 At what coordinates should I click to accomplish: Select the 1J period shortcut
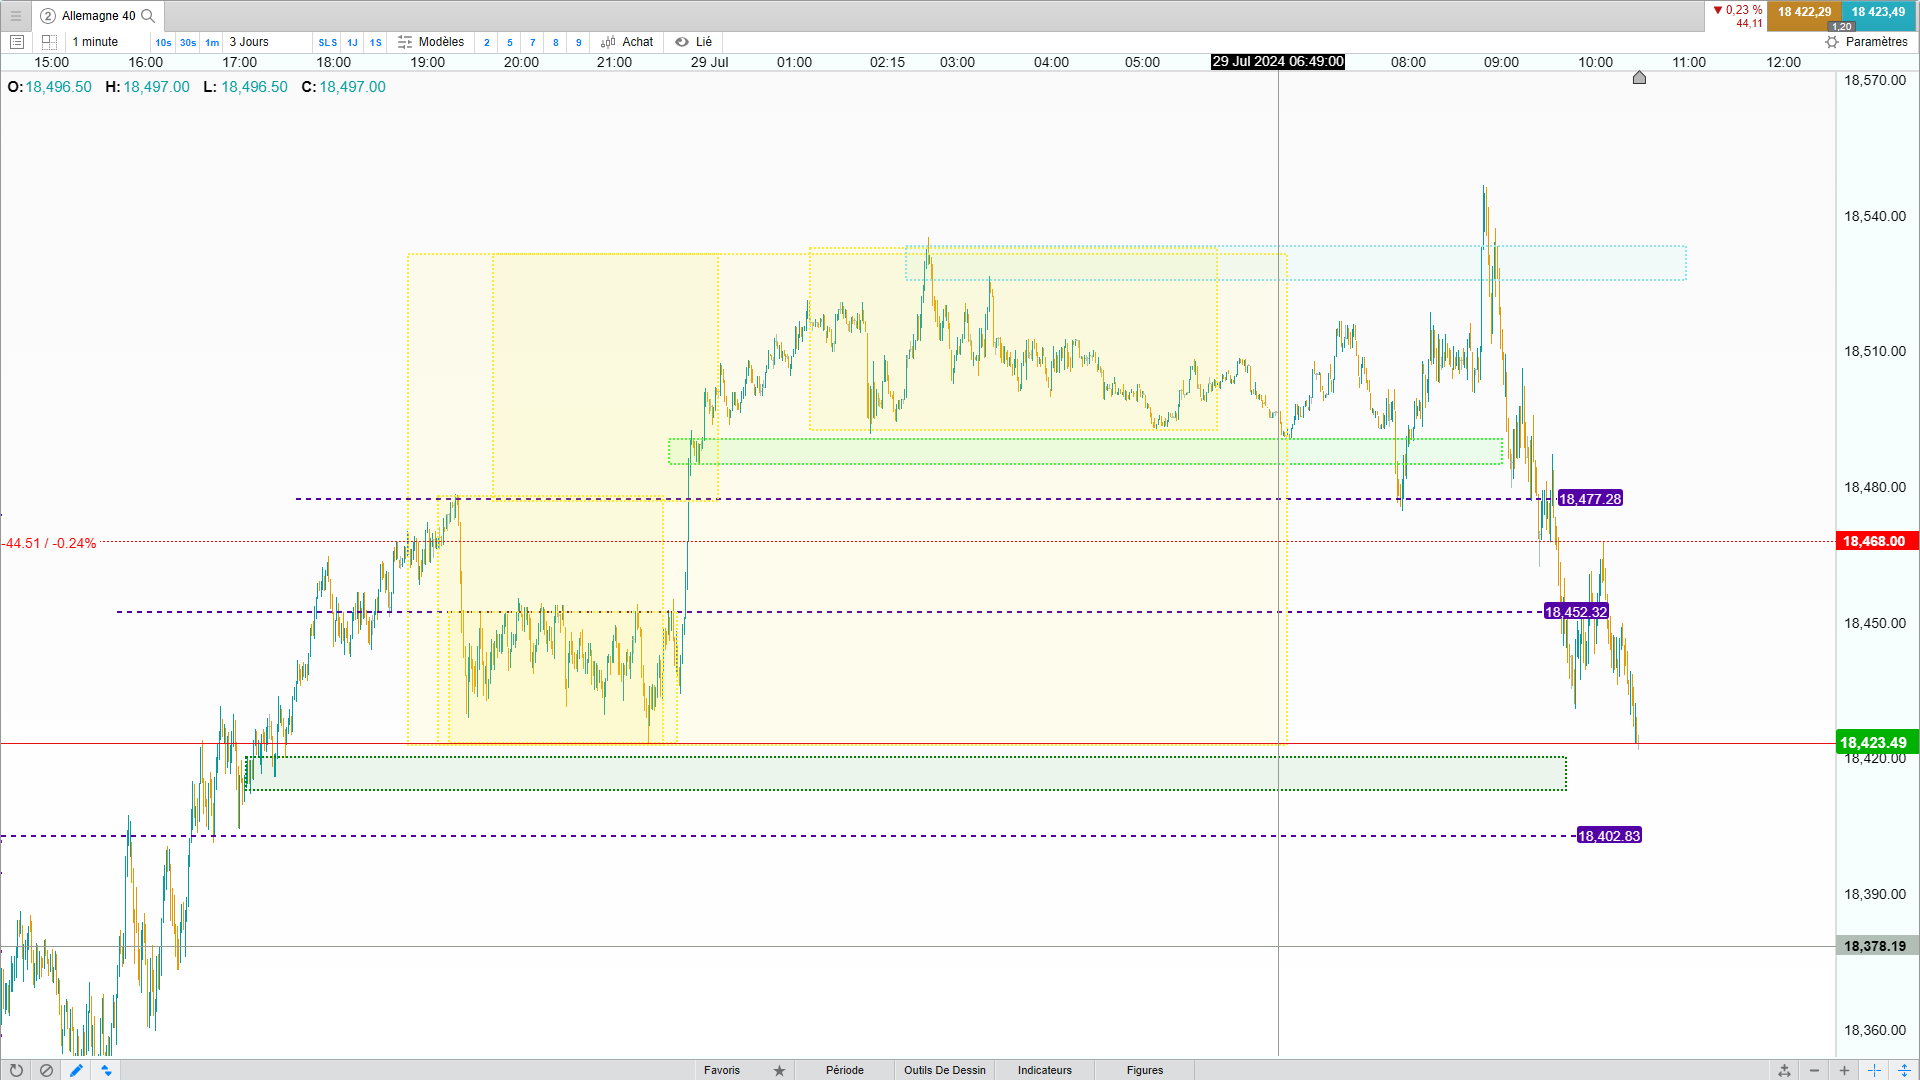[x=352, y=43]
